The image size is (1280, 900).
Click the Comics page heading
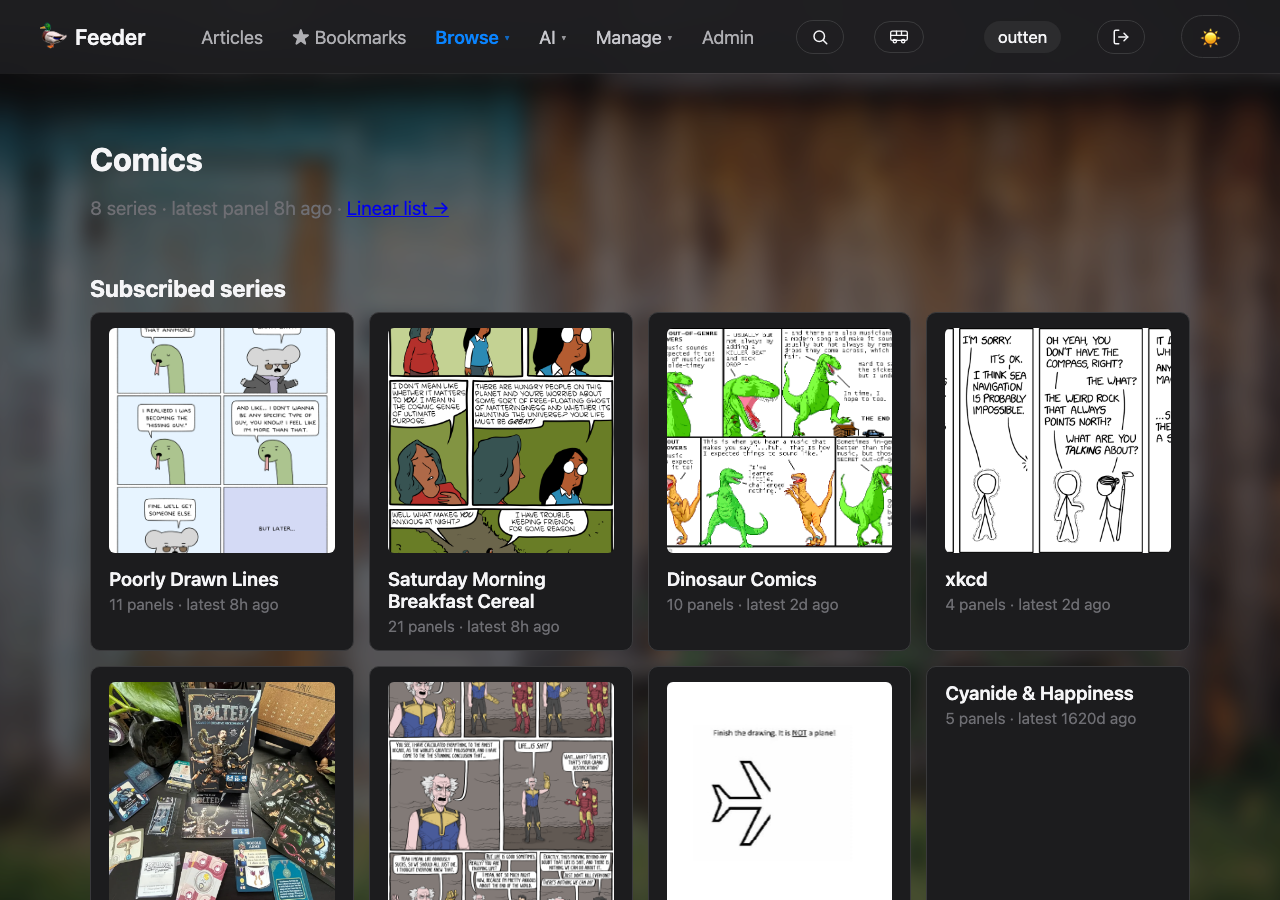click(x=146, y=160)
